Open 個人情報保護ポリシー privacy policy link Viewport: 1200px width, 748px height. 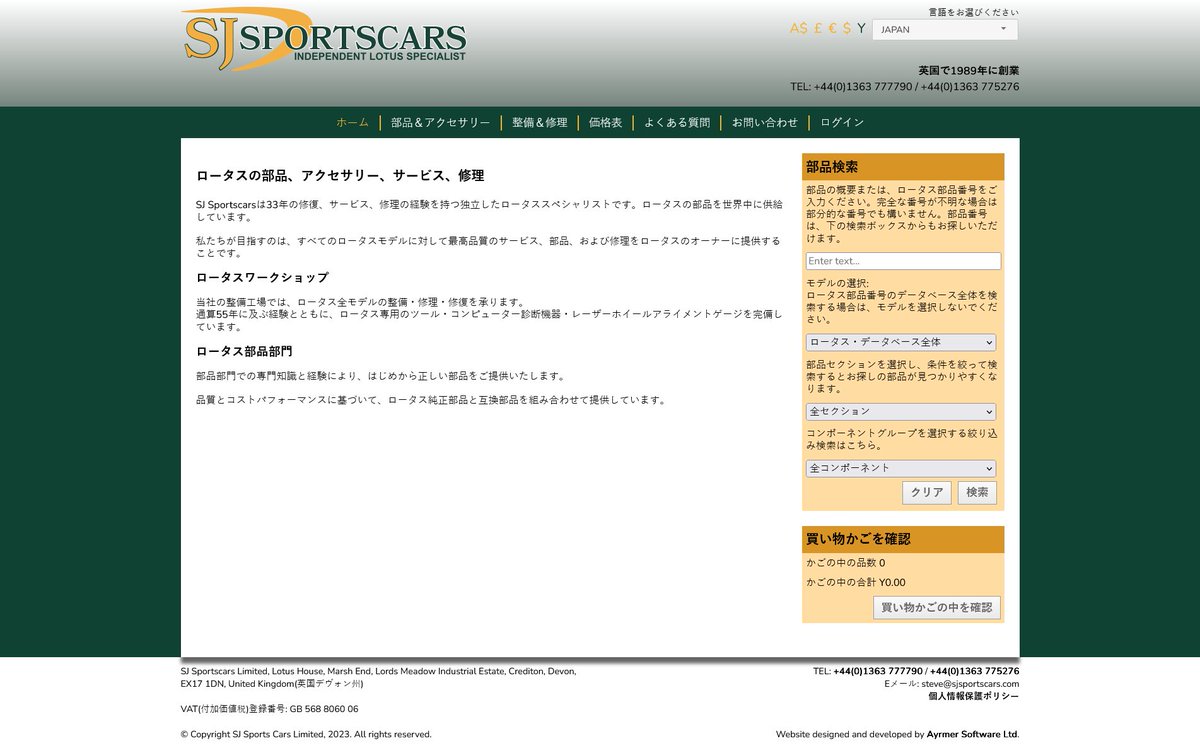(974, 696)
